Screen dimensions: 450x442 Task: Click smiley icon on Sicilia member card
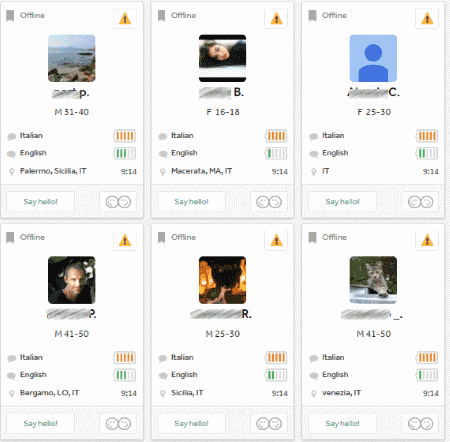pyautogui.click(x=269, y=424)
